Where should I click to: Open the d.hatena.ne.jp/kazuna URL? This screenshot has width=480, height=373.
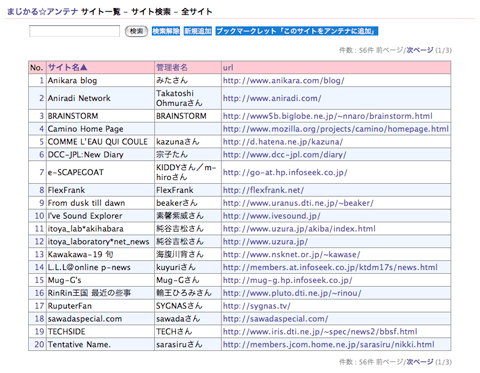point(283,142)
